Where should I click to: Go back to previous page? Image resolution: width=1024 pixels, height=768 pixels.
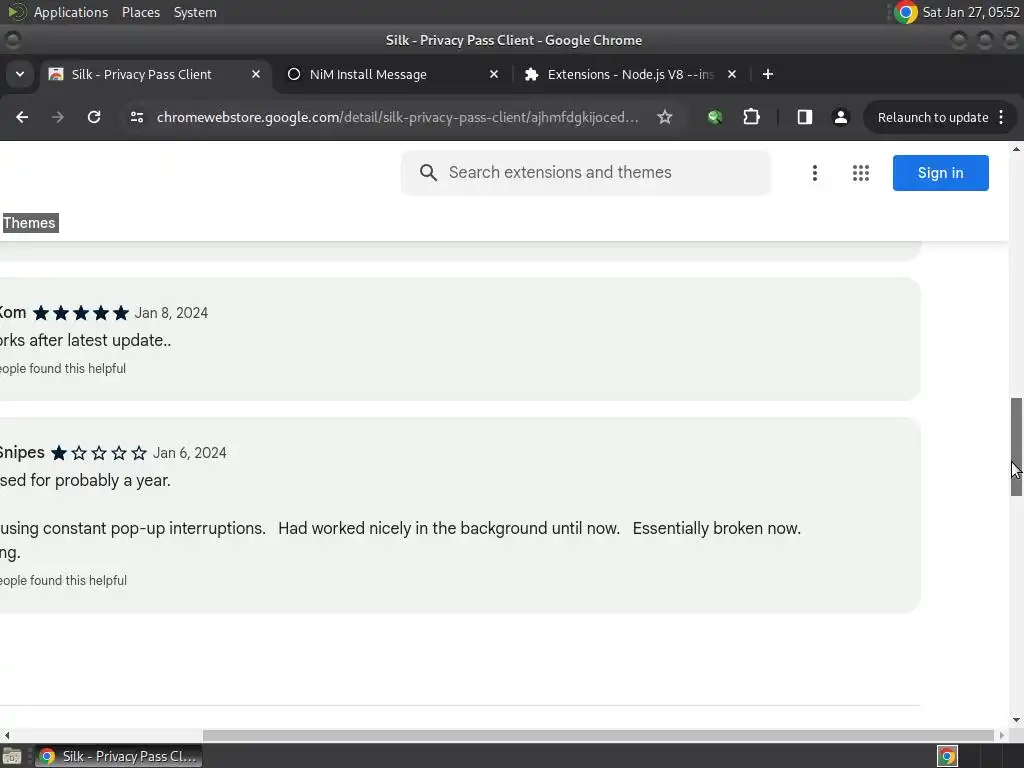point(22,117)
